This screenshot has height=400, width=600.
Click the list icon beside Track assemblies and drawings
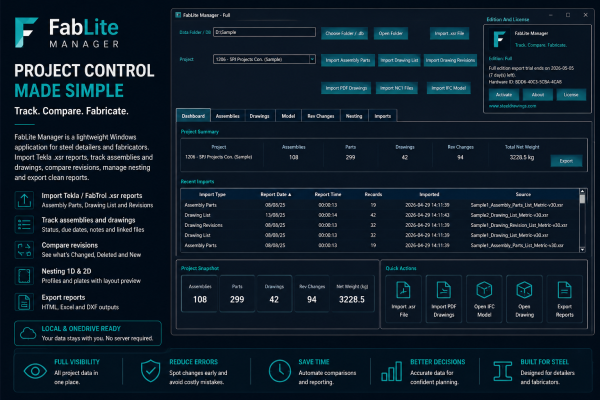click(24, 225)
